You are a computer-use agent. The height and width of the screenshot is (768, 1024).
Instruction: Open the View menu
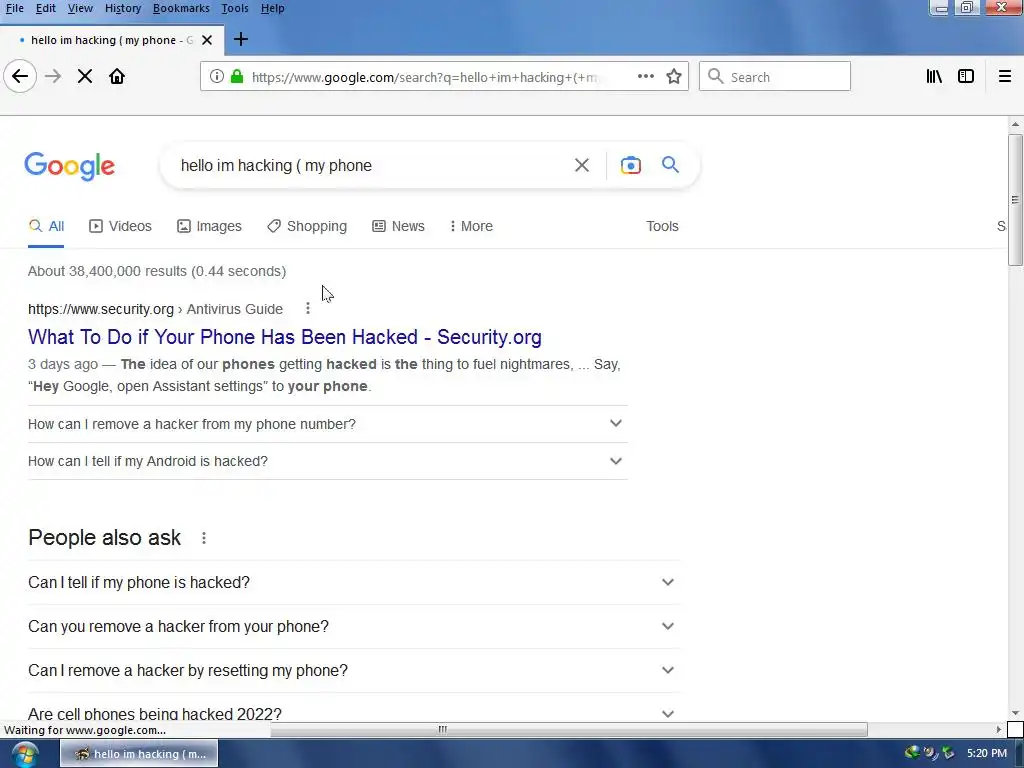[80, 8]
